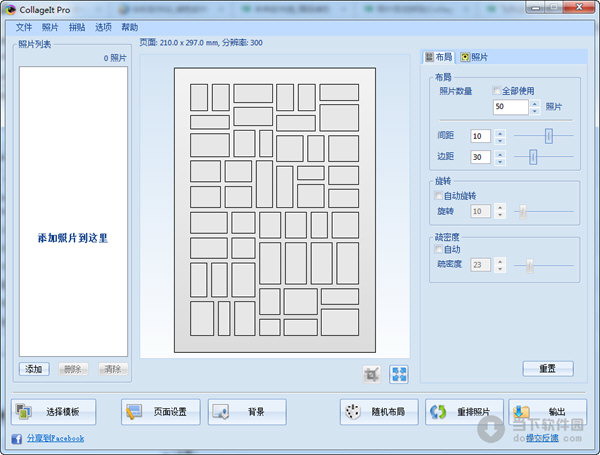
Task: Click 添加 to add photos
Action: pos(34,369)
